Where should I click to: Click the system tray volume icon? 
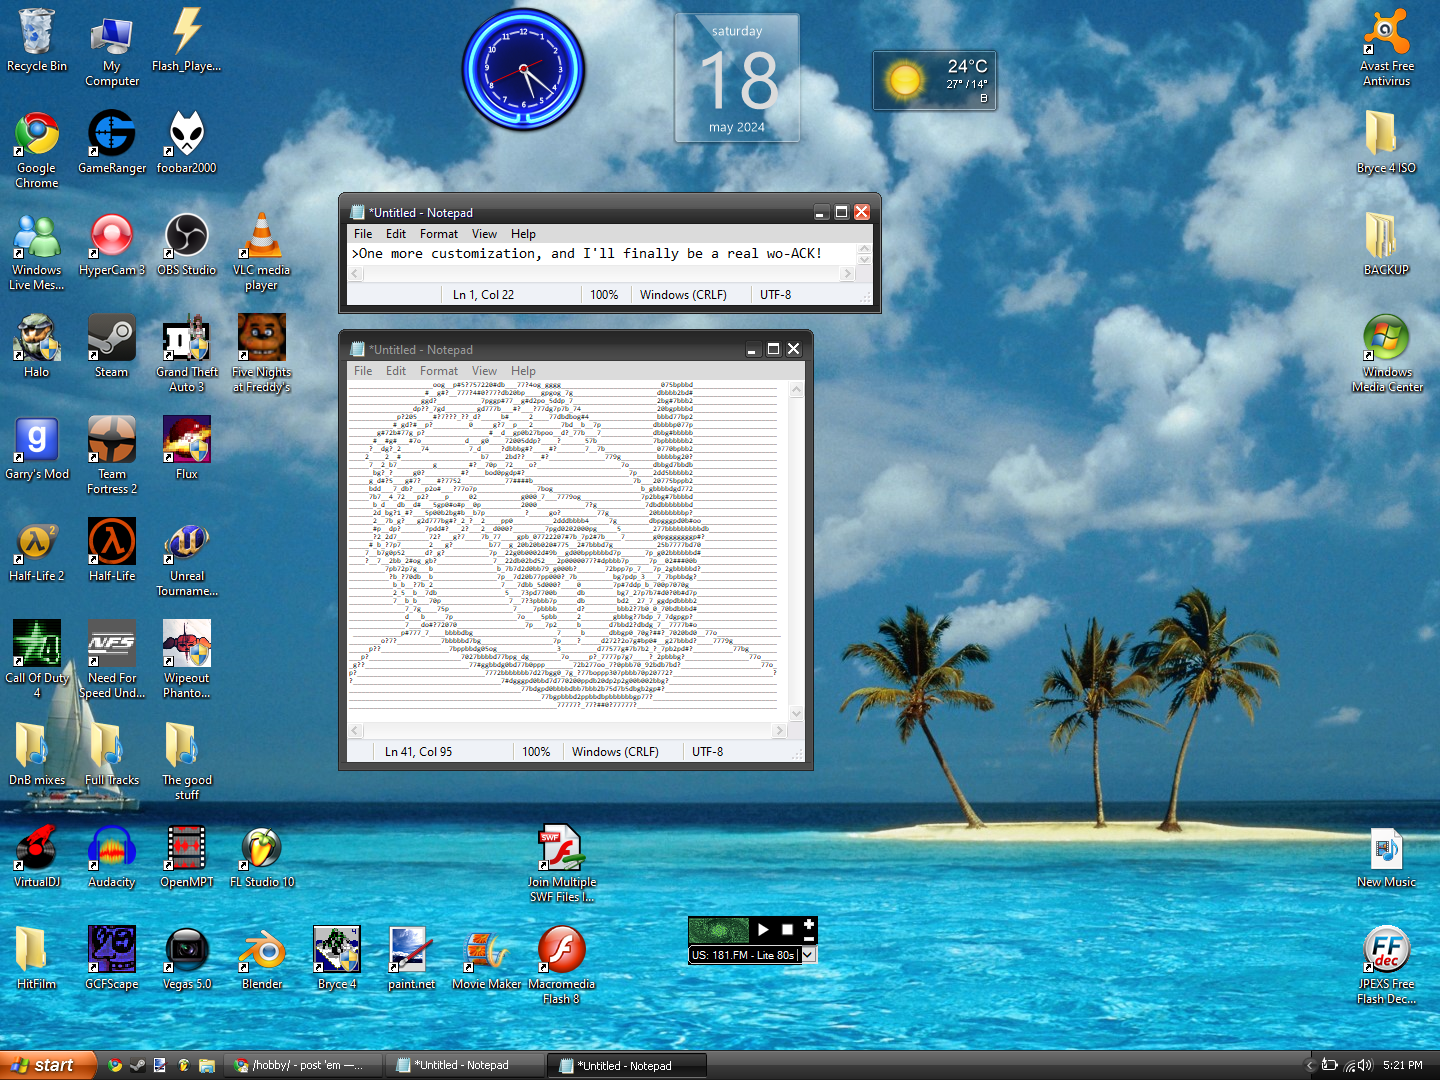click(1365, 1065)
